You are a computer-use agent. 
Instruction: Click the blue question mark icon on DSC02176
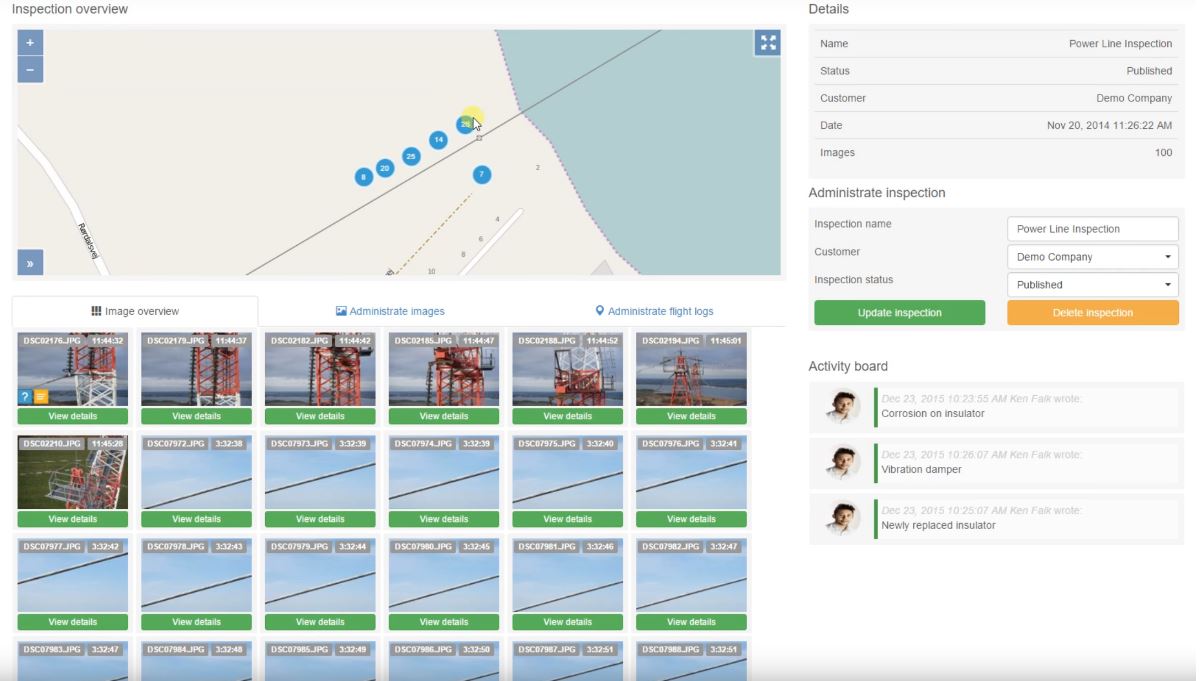(25, 397)
